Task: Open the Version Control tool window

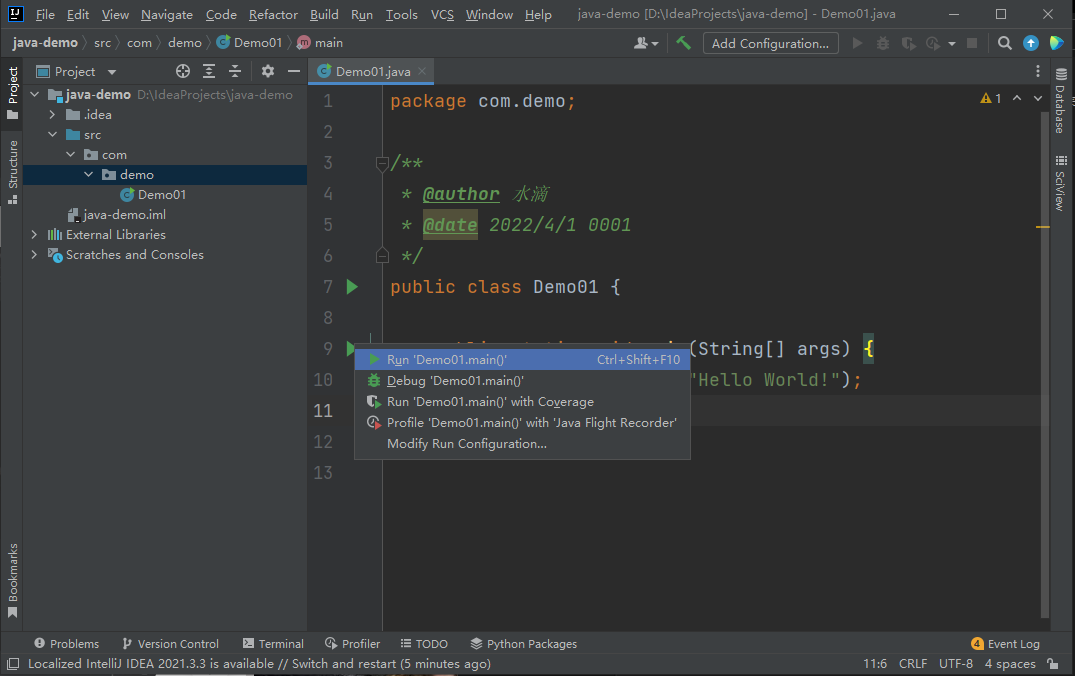Action: pos(171,644)
